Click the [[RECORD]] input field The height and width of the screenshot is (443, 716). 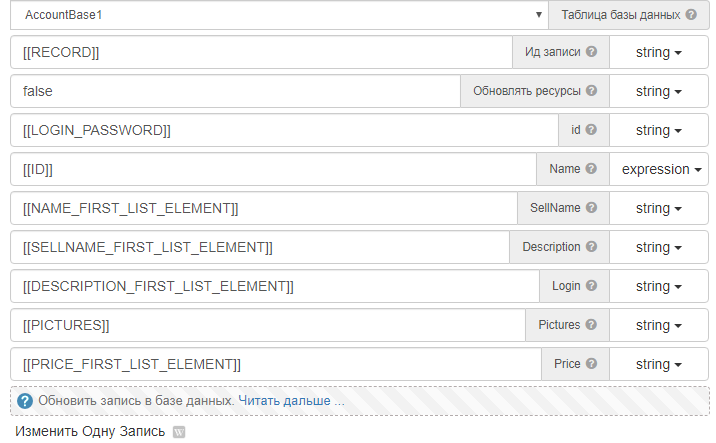coord(260,52)
